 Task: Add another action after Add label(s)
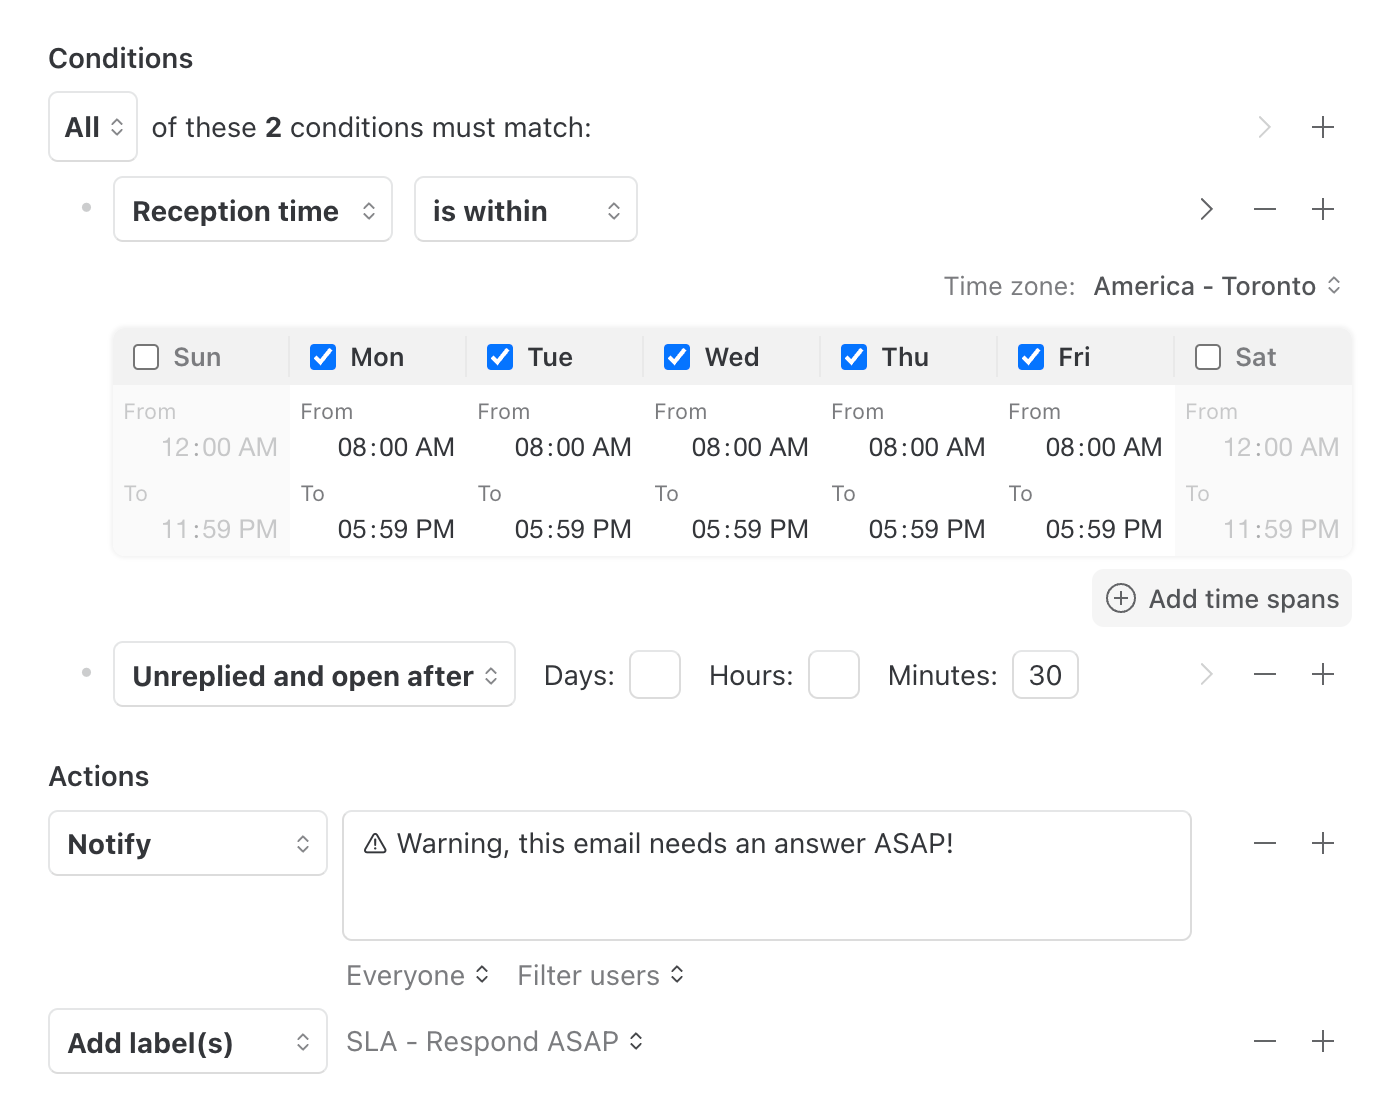[x=1322, y=1041]
